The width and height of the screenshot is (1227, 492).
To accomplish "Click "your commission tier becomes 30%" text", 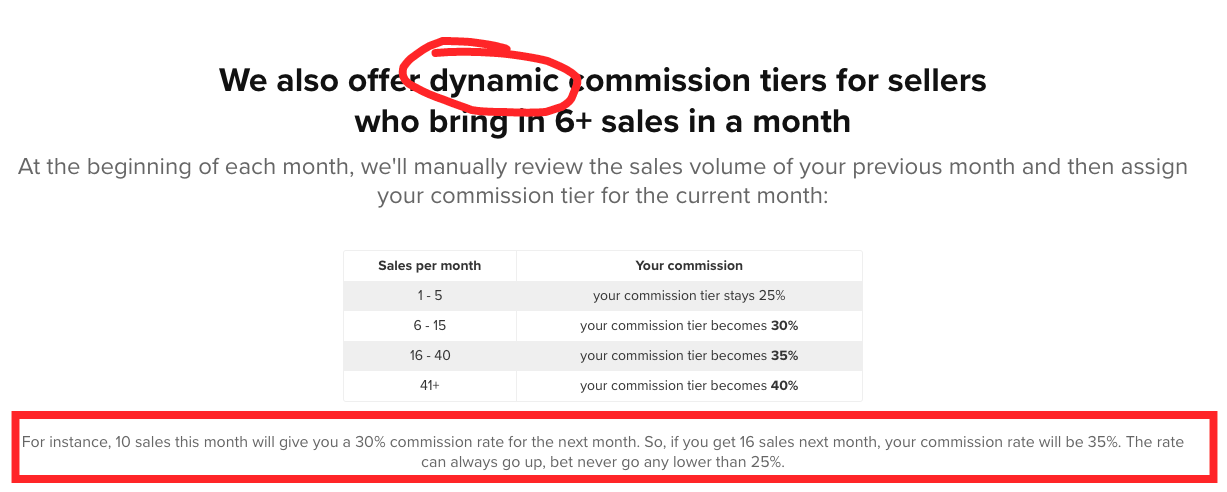I will [x=689, y=326].
